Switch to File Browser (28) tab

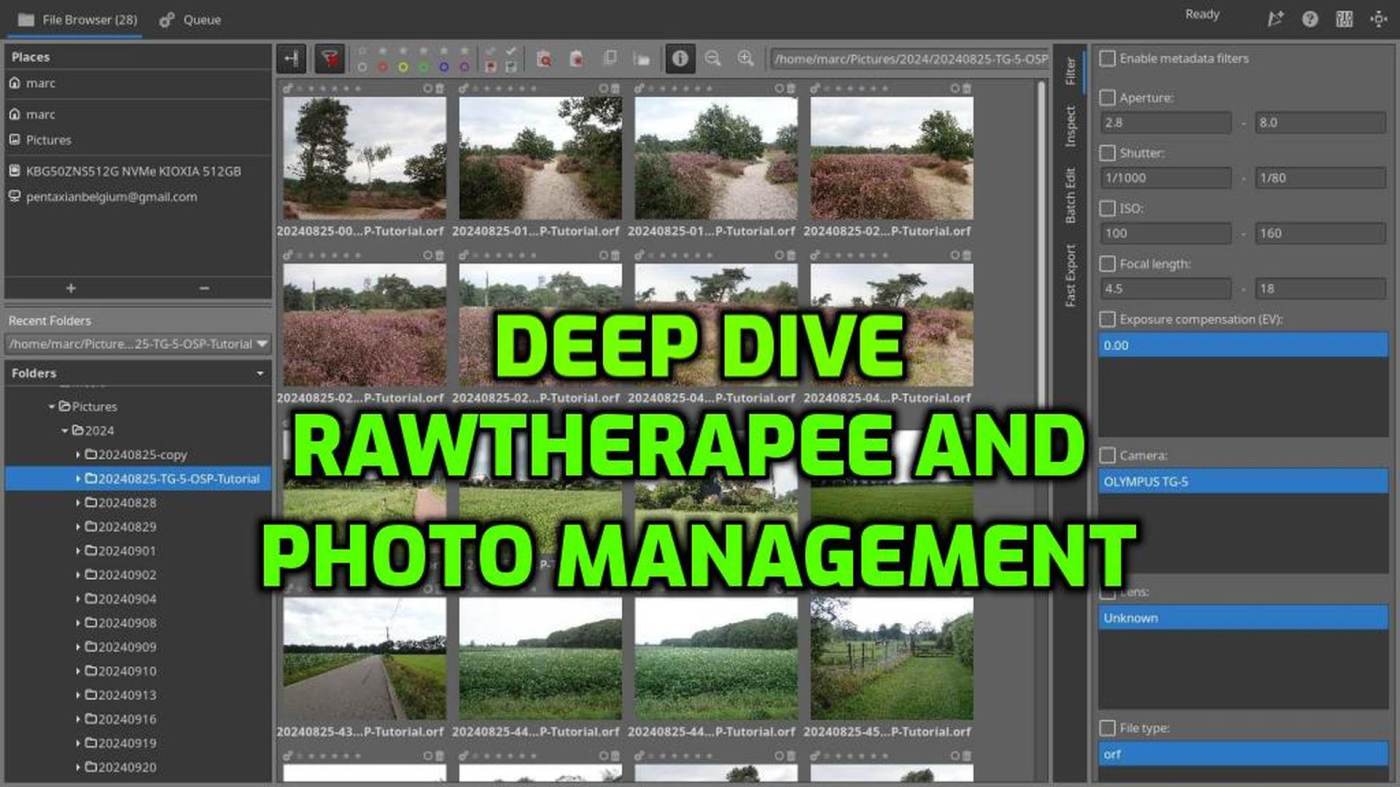77,19
